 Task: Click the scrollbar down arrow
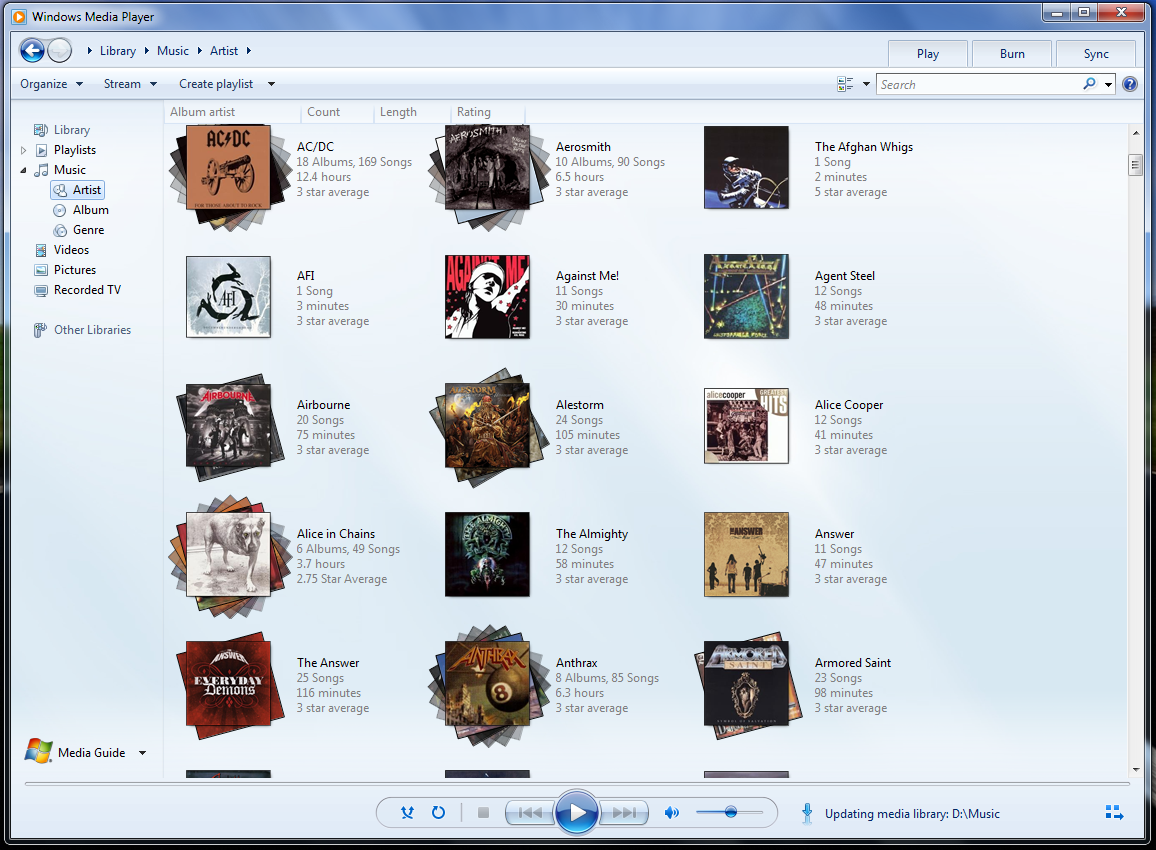pos(1135,770)
